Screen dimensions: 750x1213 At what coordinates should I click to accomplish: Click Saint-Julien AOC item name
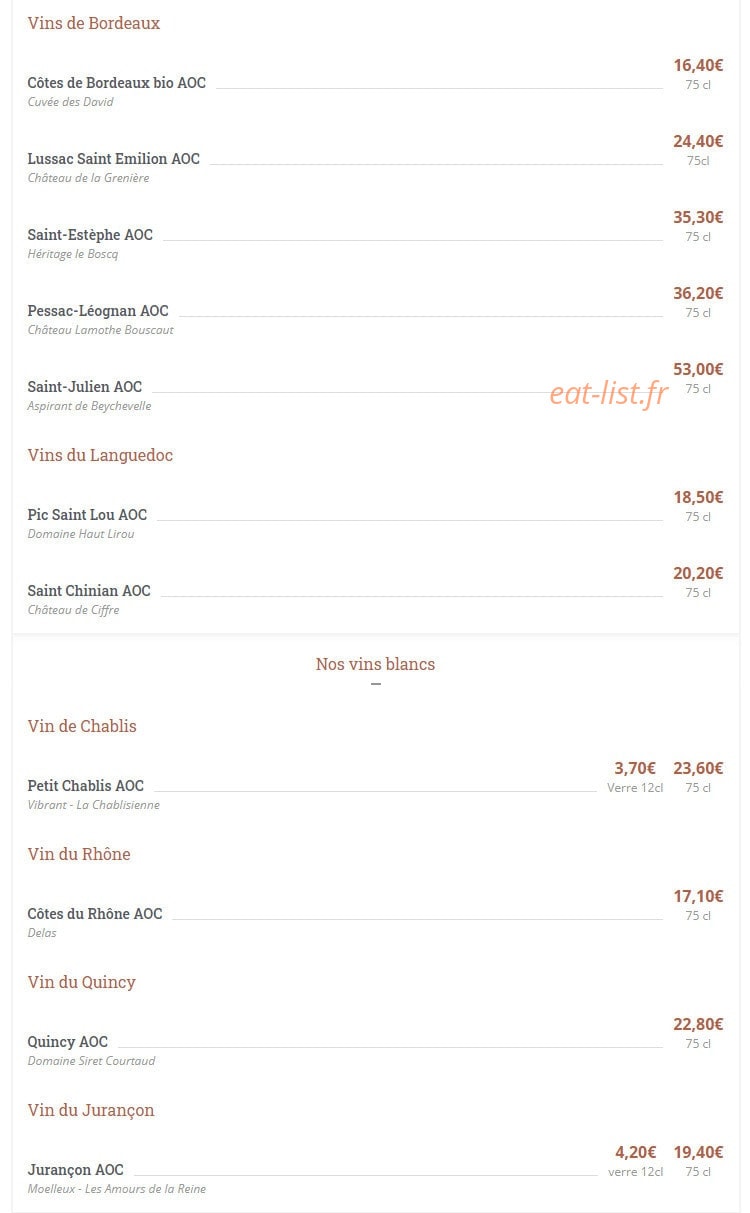click(x=85, y=387)
